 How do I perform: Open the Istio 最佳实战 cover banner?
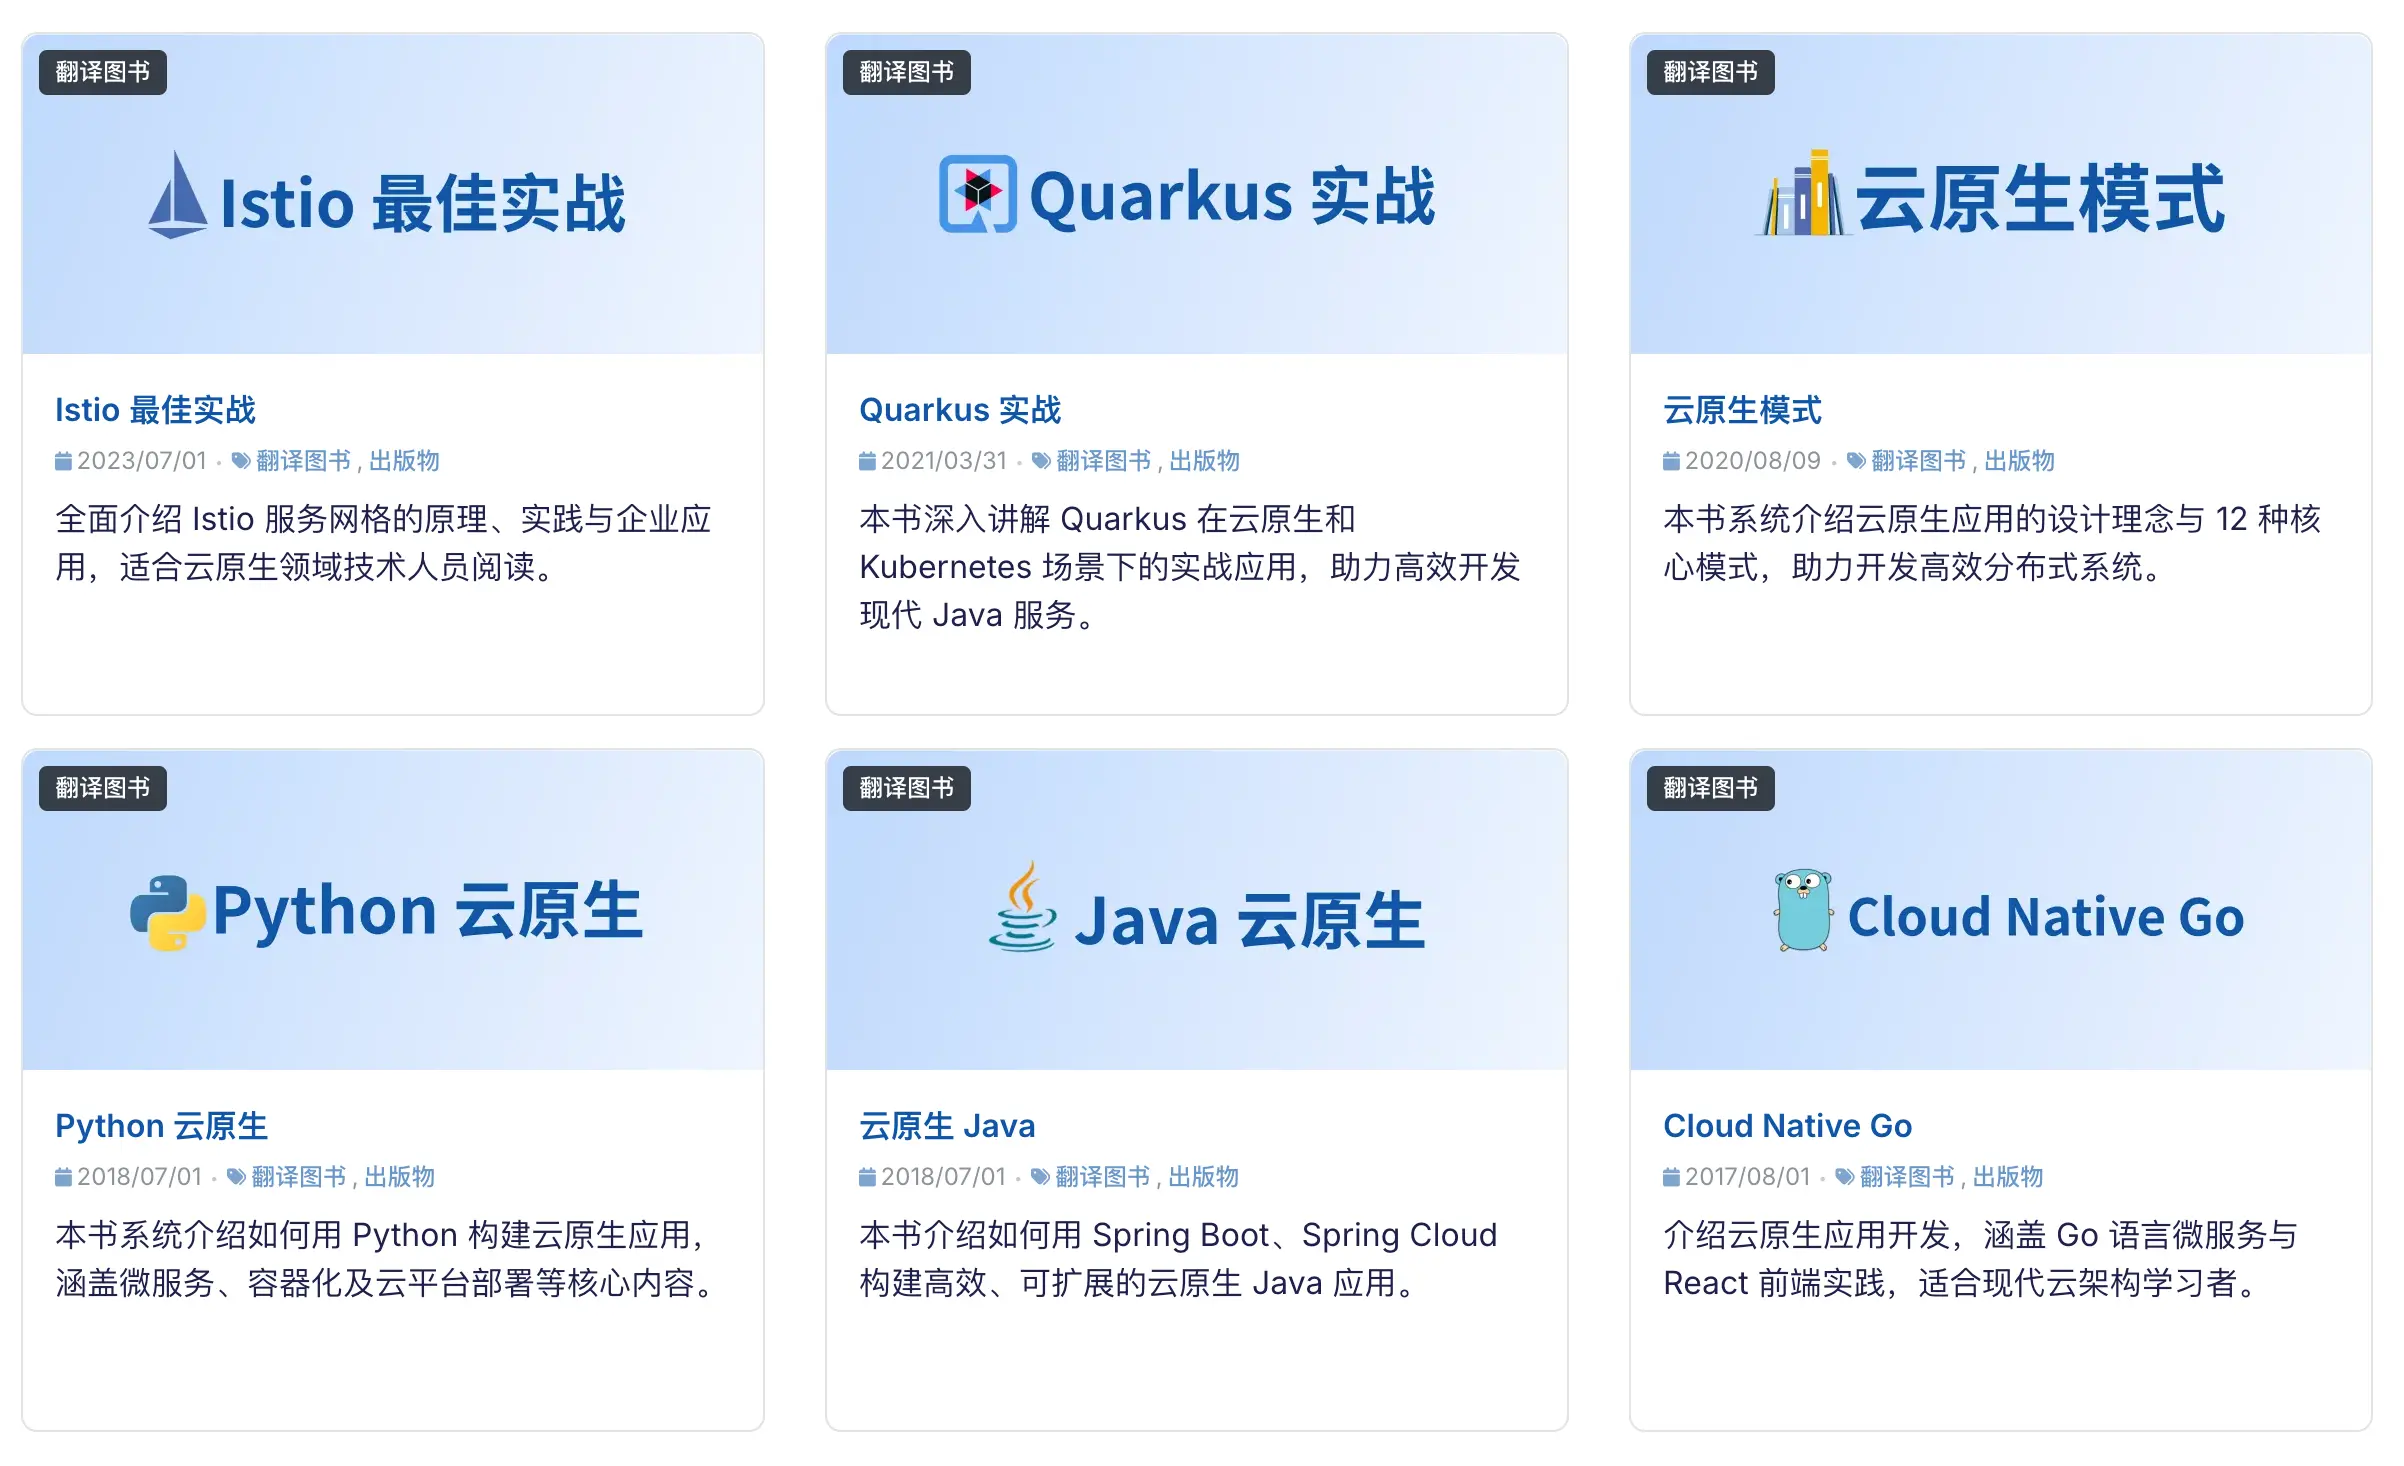point(393,194)
